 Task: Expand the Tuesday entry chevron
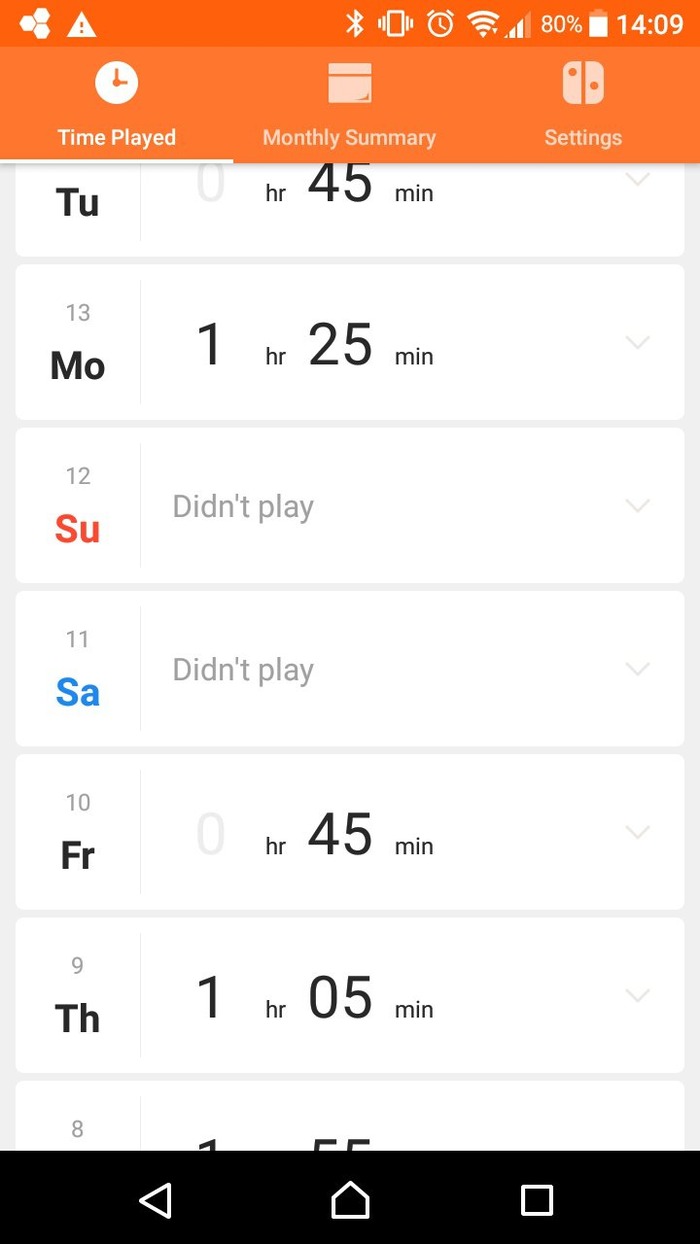637,179
